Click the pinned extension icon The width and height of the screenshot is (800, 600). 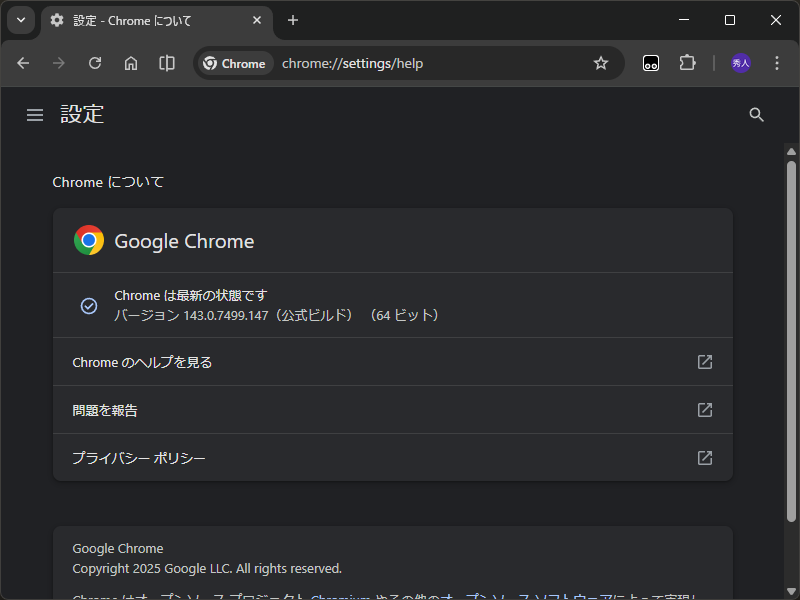[x=650, y=63]
